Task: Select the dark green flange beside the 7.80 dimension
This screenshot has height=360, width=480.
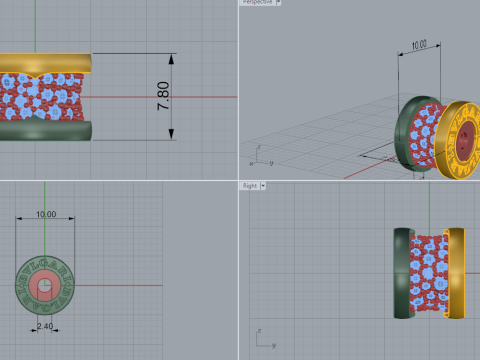Action: (x=46, y=130)
